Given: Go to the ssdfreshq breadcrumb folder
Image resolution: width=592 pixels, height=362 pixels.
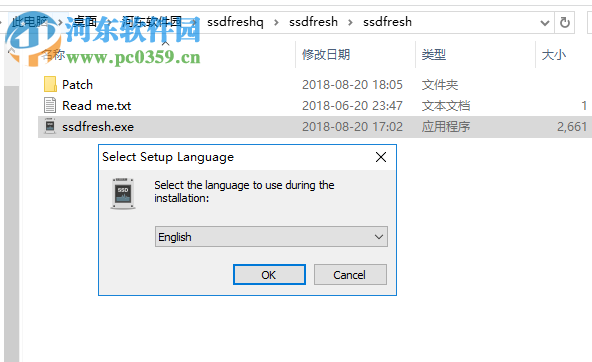Looking at the screenshot, I should (x=235, y=22).
